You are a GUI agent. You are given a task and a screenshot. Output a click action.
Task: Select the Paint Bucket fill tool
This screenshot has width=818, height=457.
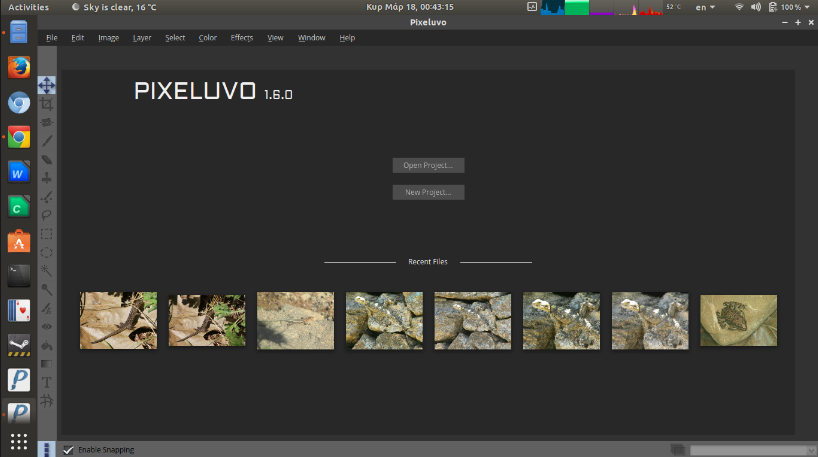point(46,345)
